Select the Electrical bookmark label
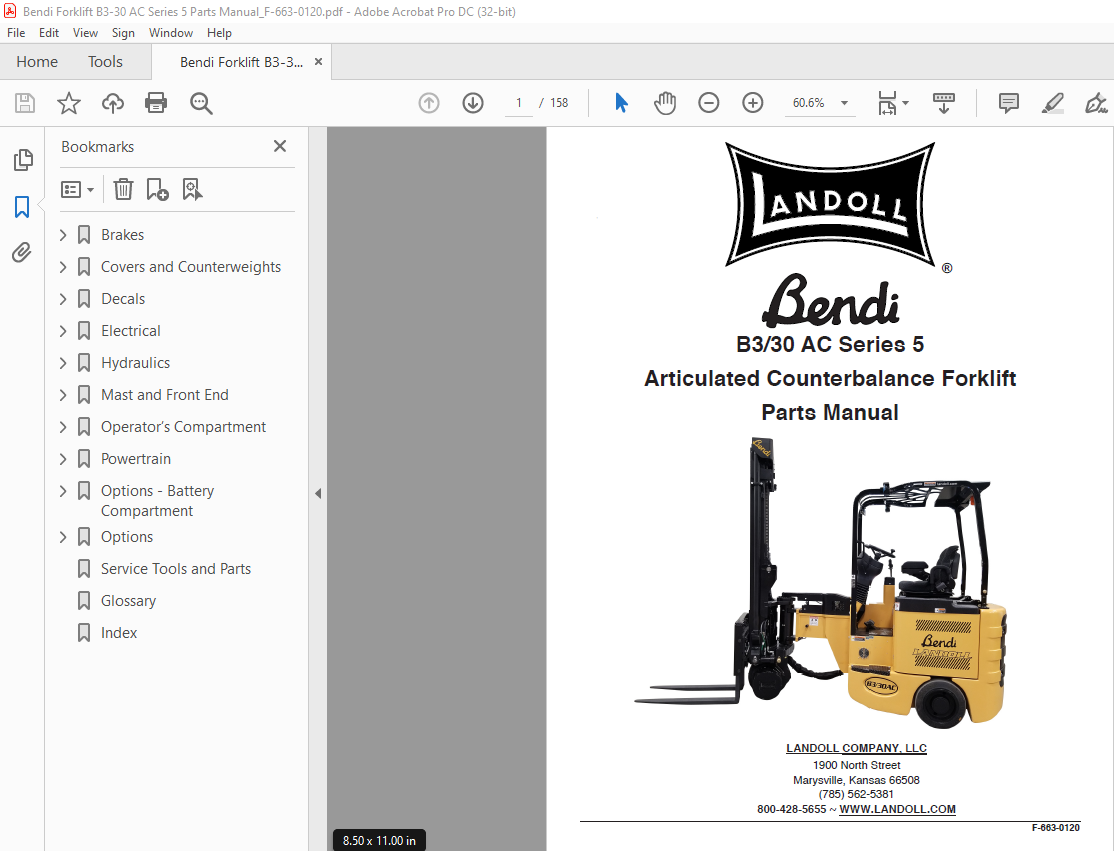Viewport: 1114px width, 851px height. point(131,330)
